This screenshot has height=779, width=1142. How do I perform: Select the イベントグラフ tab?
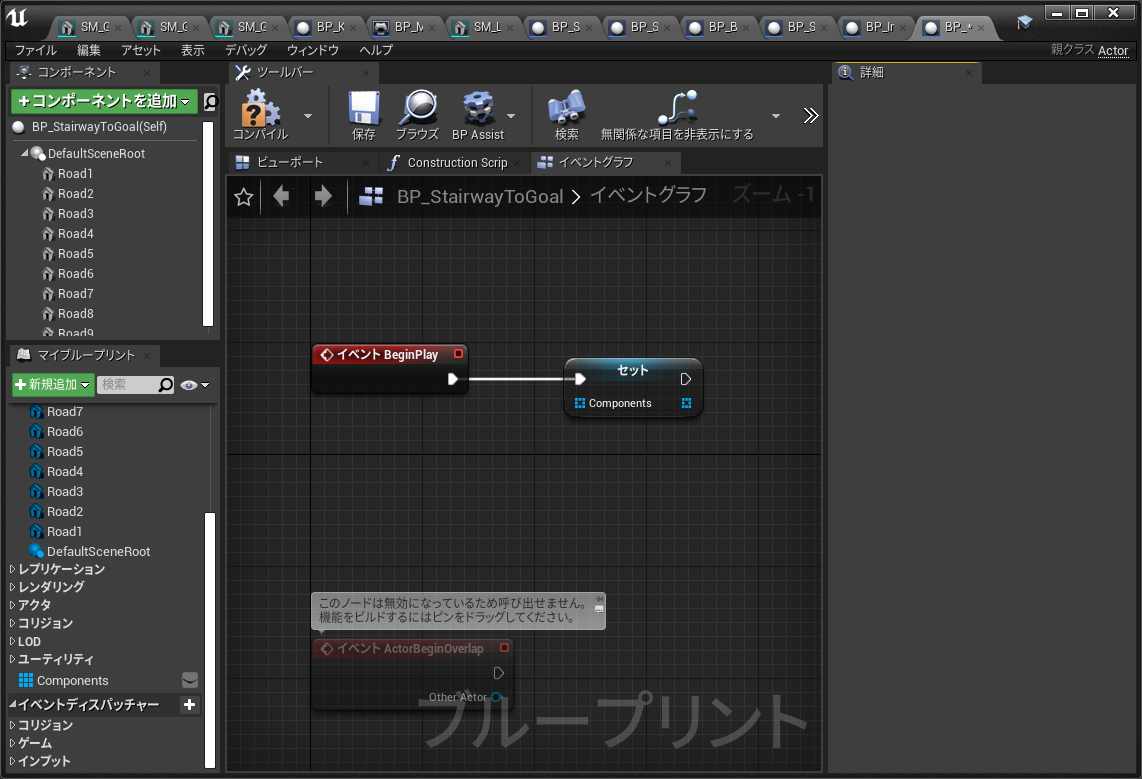coord(605,162)
